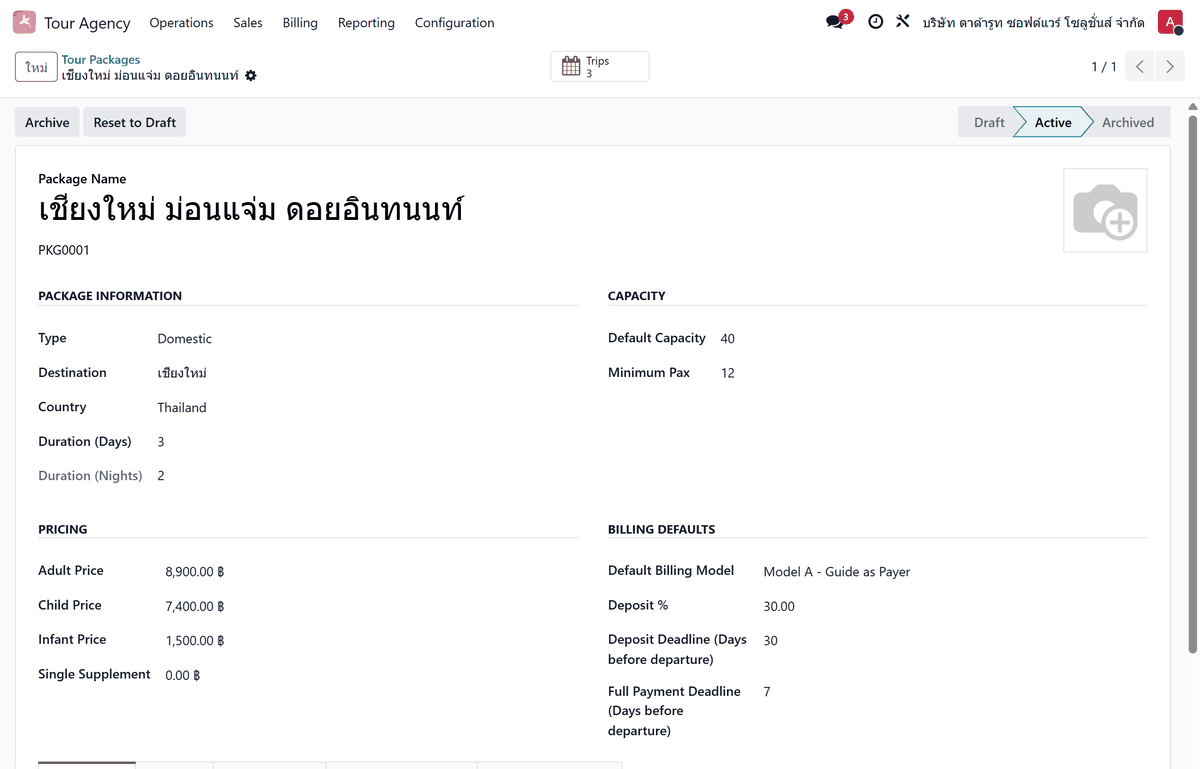
Task: Click the gear actions icon beside record title
Action: pos(251,76)
